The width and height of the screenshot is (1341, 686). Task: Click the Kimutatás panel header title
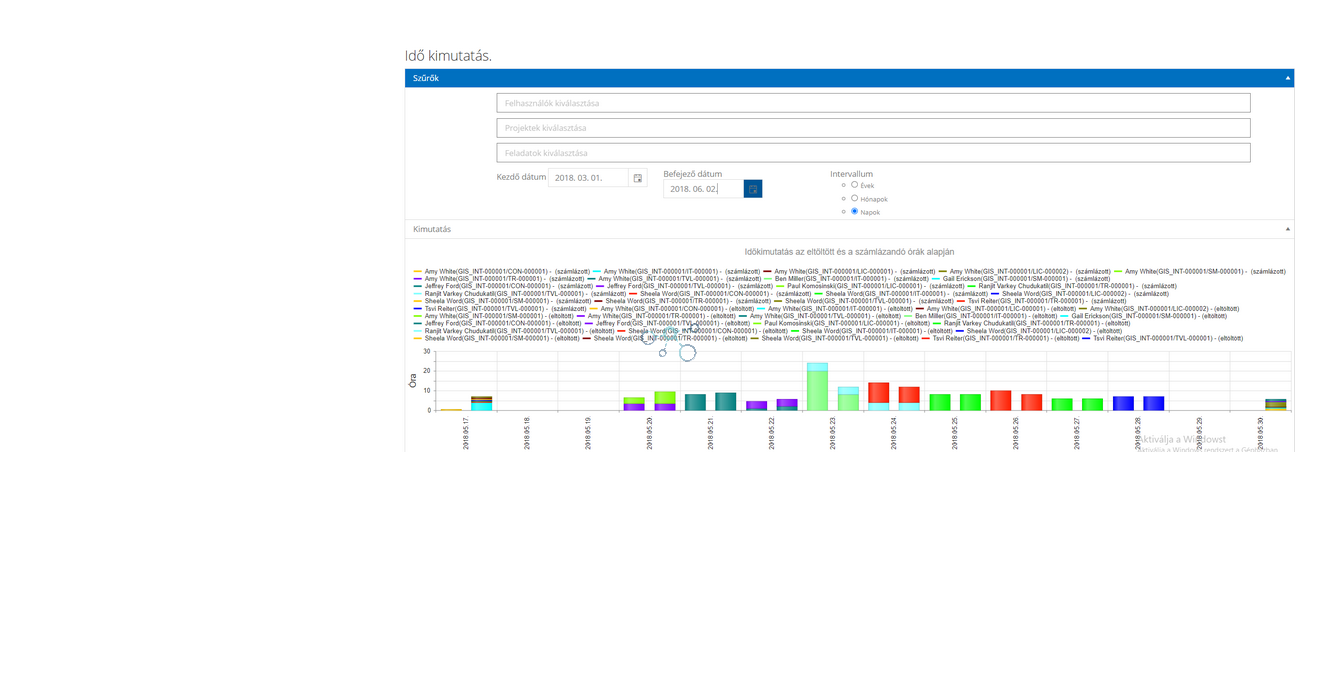[x=432, y=229]
